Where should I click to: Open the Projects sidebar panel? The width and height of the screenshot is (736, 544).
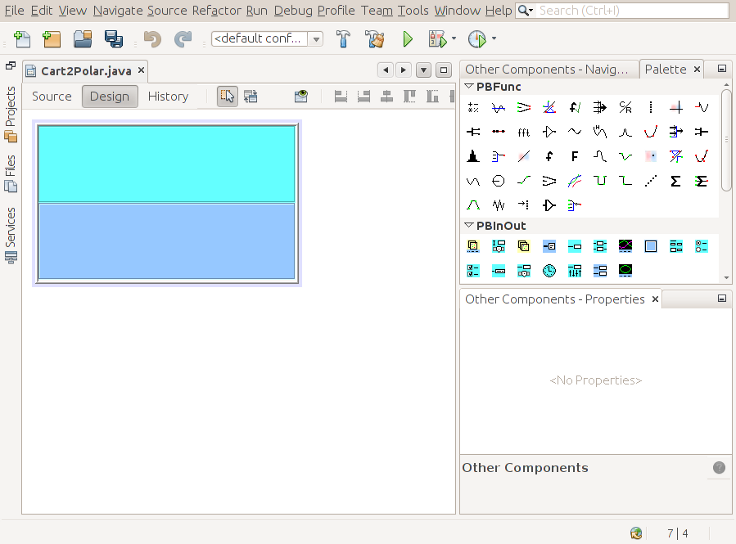(x=11, y=113)
